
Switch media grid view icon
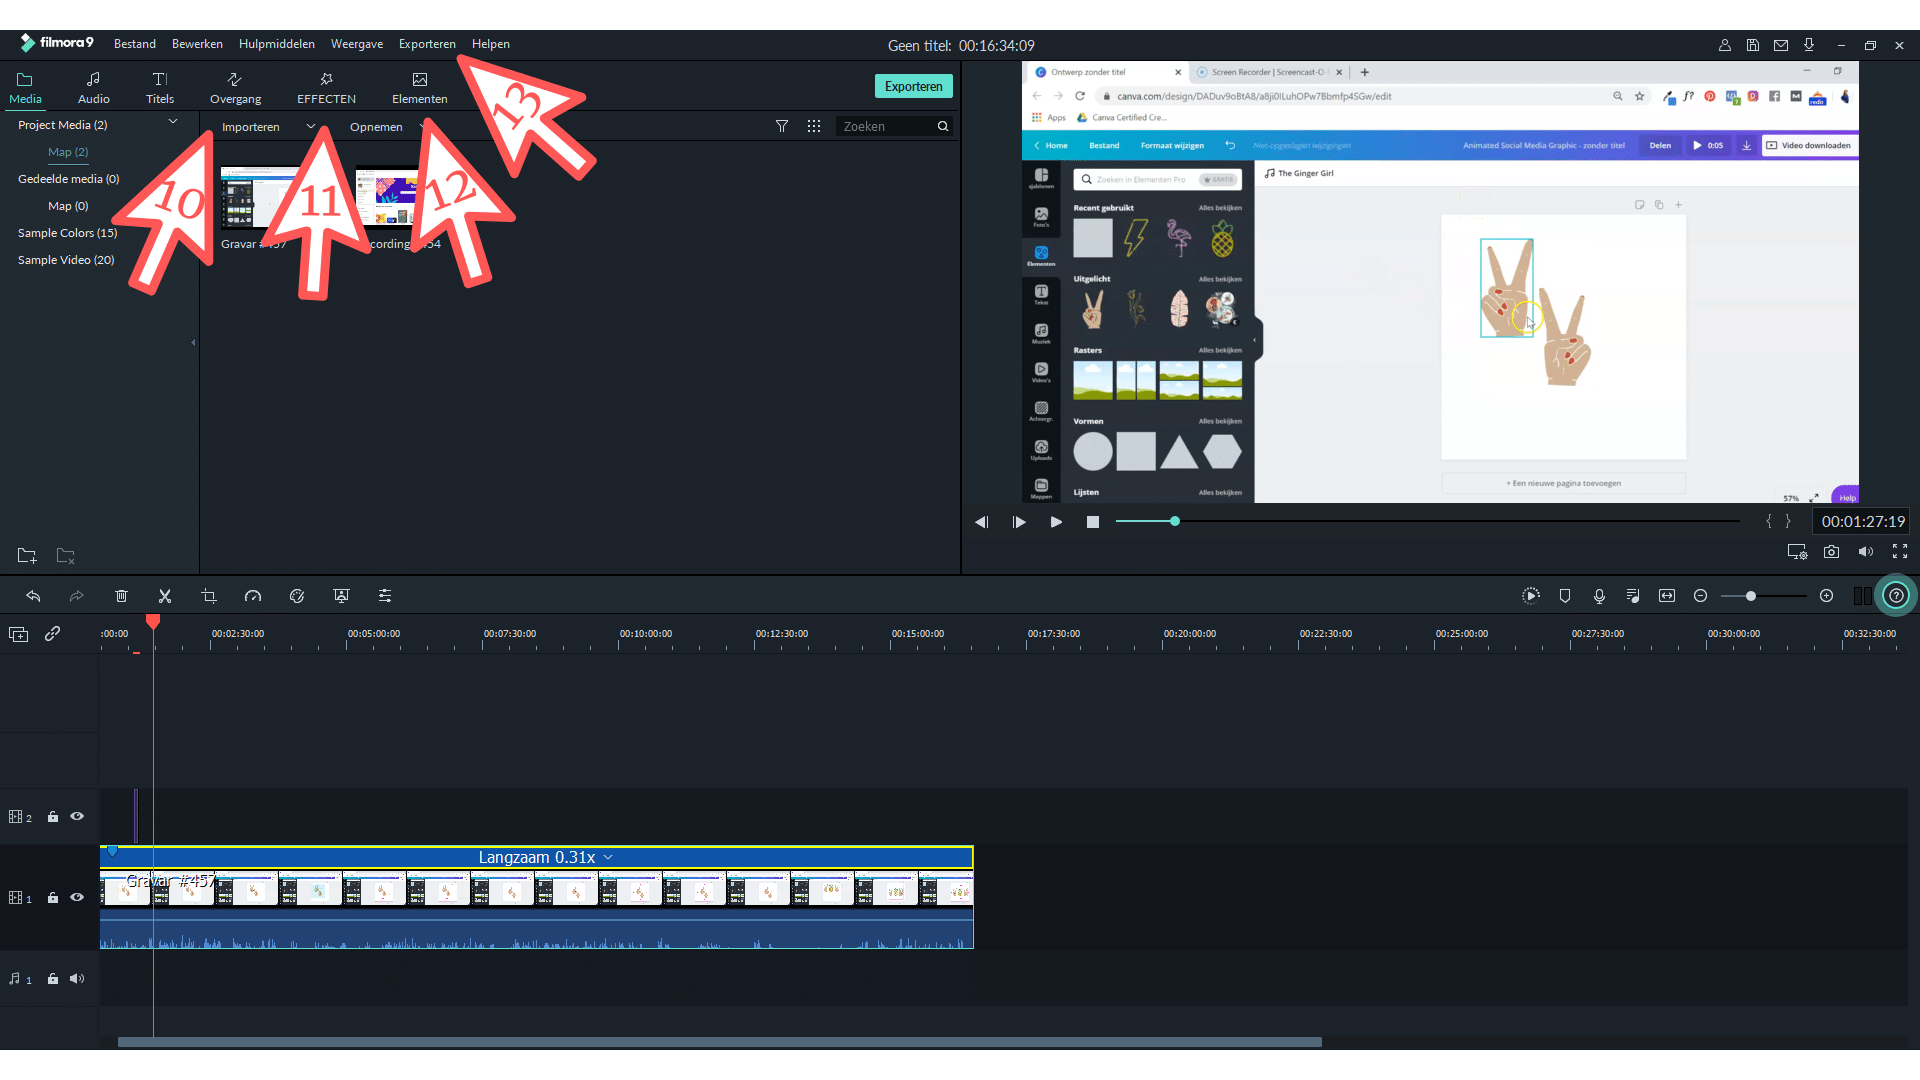(814, 127)
